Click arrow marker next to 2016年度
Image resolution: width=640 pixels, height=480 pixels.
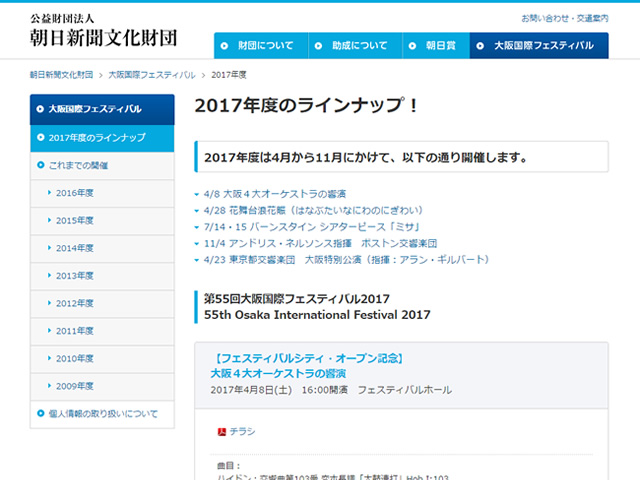point(49,192)
